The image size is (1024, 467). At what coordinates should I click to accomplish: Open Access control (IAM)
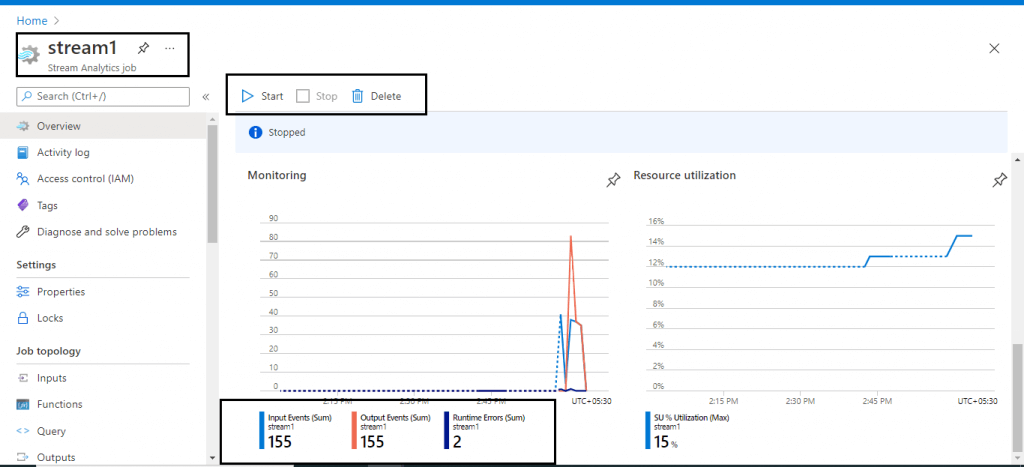(x=85, y=179)
